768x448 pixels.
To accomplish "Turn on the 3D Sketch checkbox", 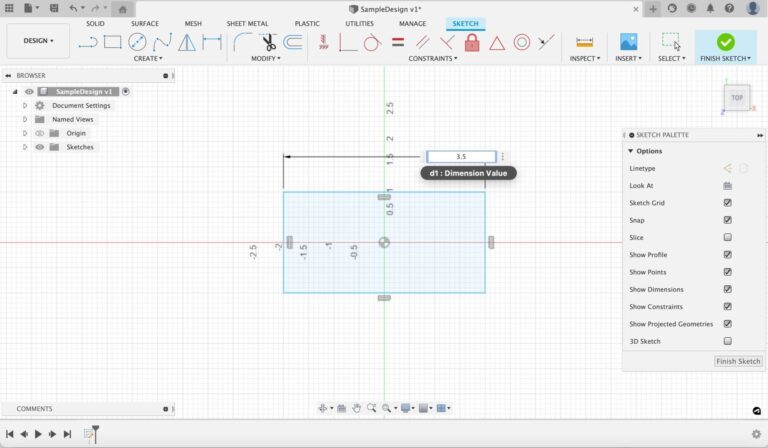I will pyautogui.click(x=727, y=341).
